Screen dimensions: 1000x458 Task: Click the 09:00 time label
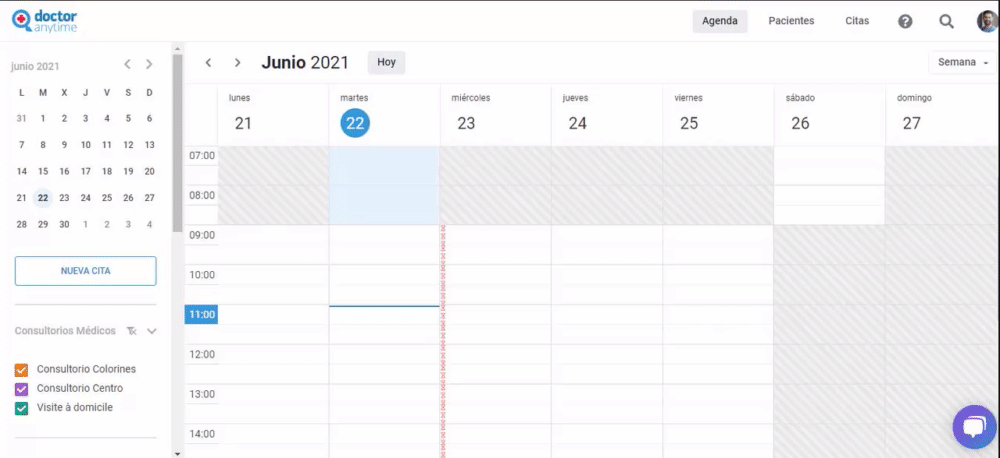pyautogui.click(x=202, y=235)
